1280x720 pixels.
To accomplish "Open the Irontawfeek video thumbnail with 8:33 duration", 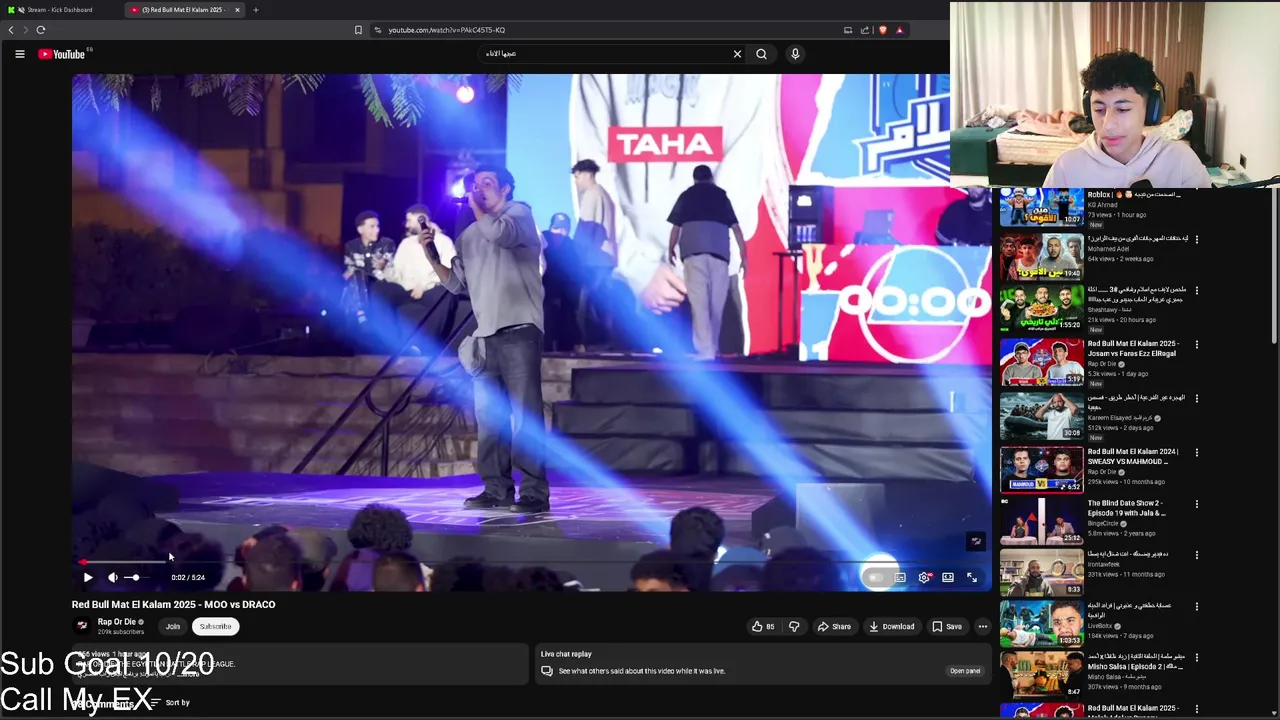I will [x=1041, y=571].
